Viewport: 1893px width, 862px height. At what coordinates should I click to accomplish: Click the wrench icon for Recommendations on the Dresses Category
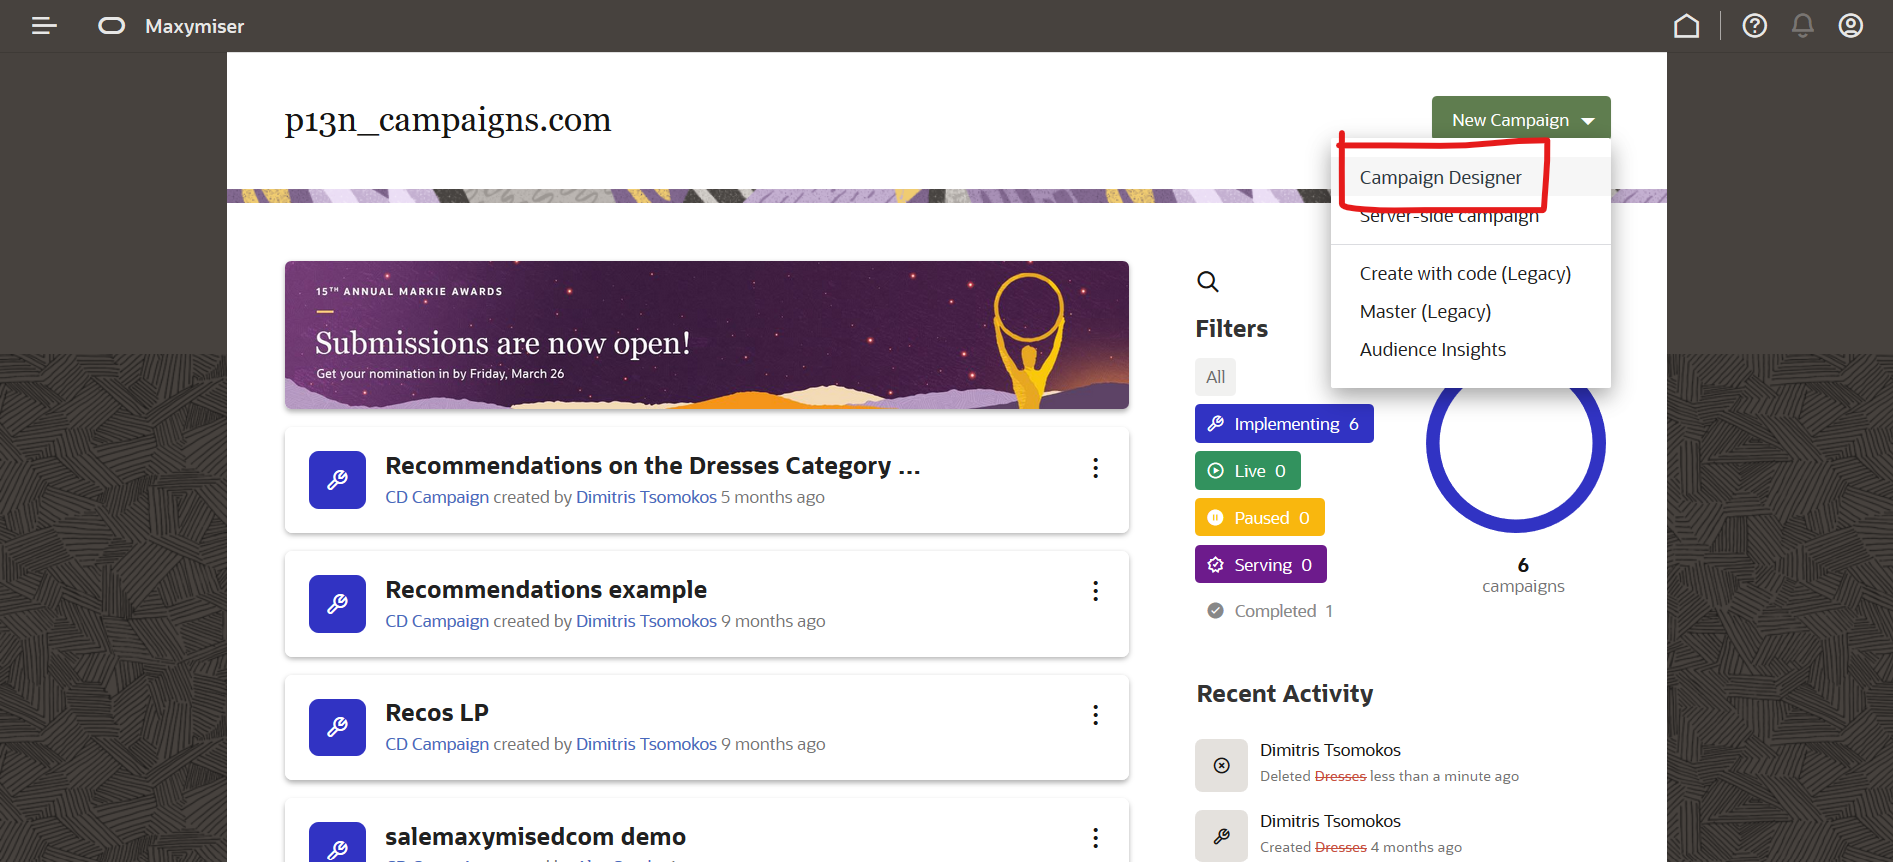(337, 480)
